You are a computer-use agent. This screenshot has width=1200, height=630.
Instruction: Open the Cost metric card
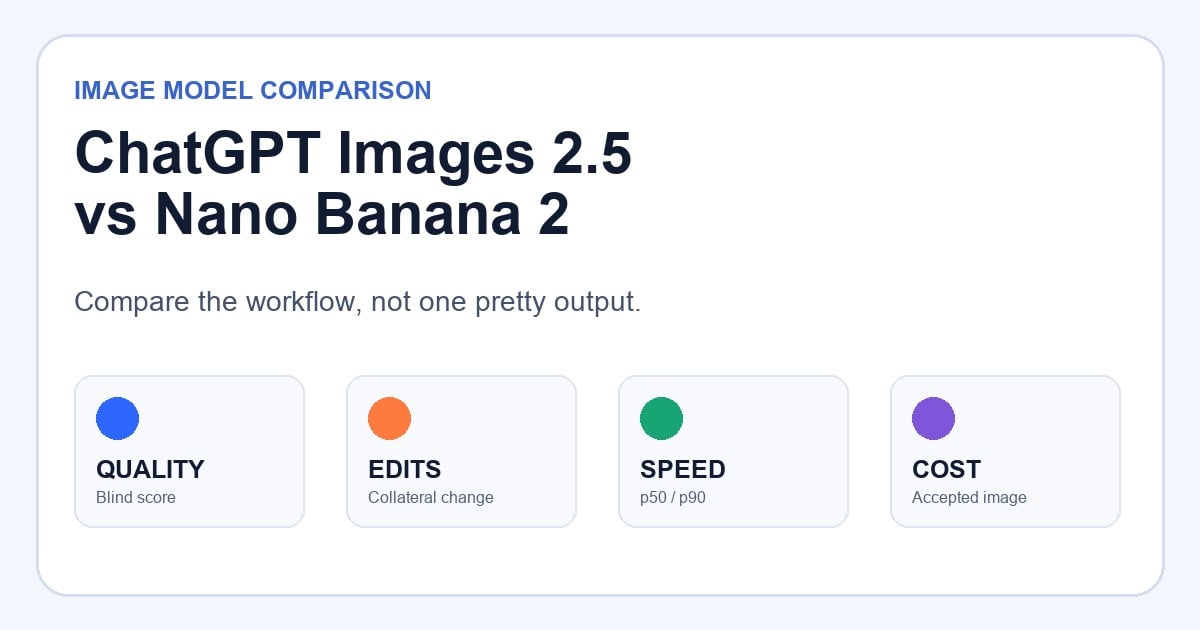click(x=1005, y=451)
